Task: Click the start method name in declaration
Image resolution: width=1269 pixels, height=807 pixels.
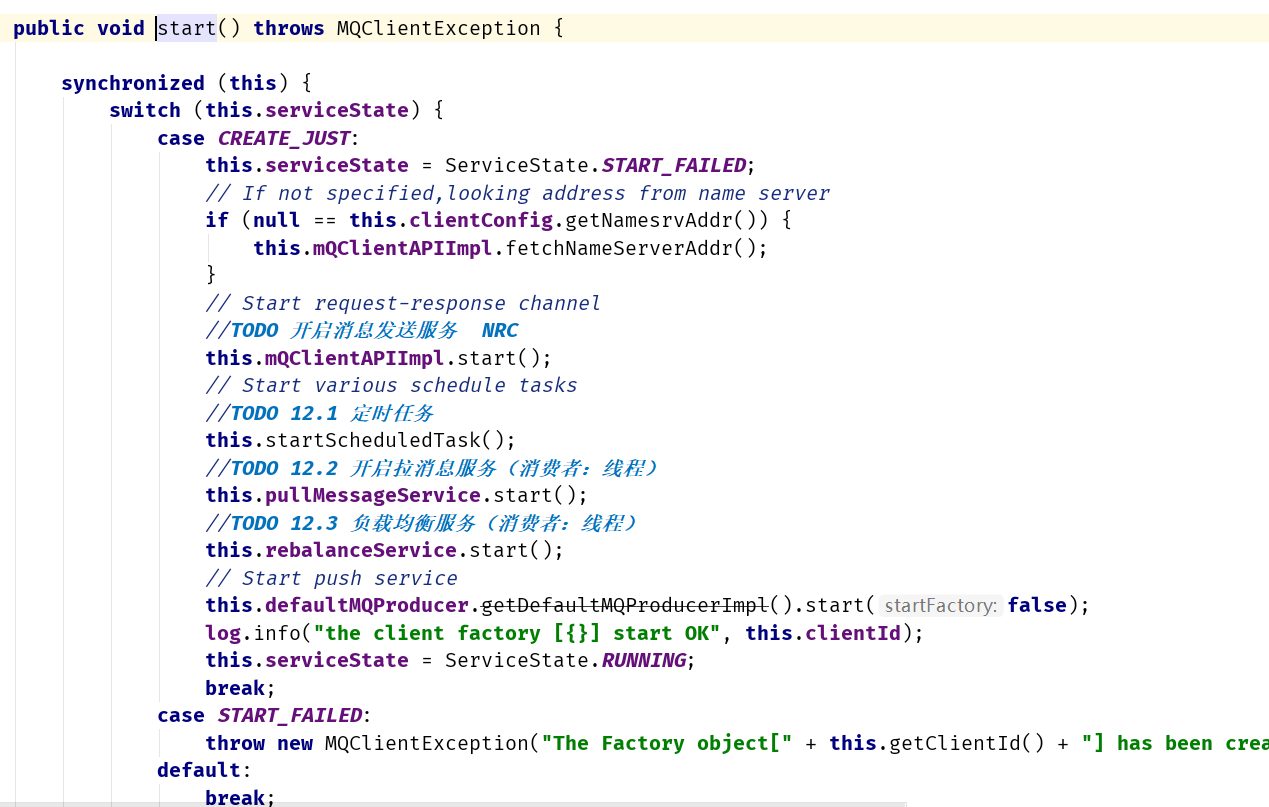Action: (x=187, y=28)
